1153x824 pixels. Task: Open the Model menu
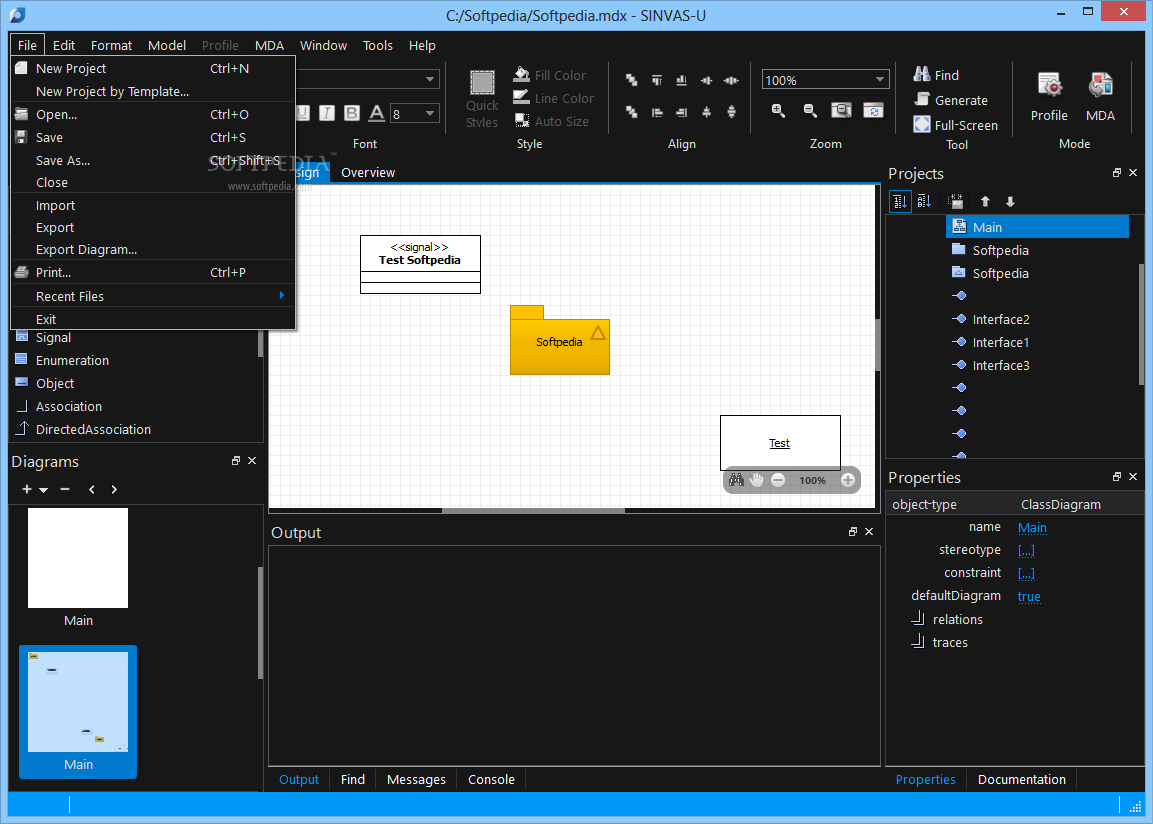[167, 46]
